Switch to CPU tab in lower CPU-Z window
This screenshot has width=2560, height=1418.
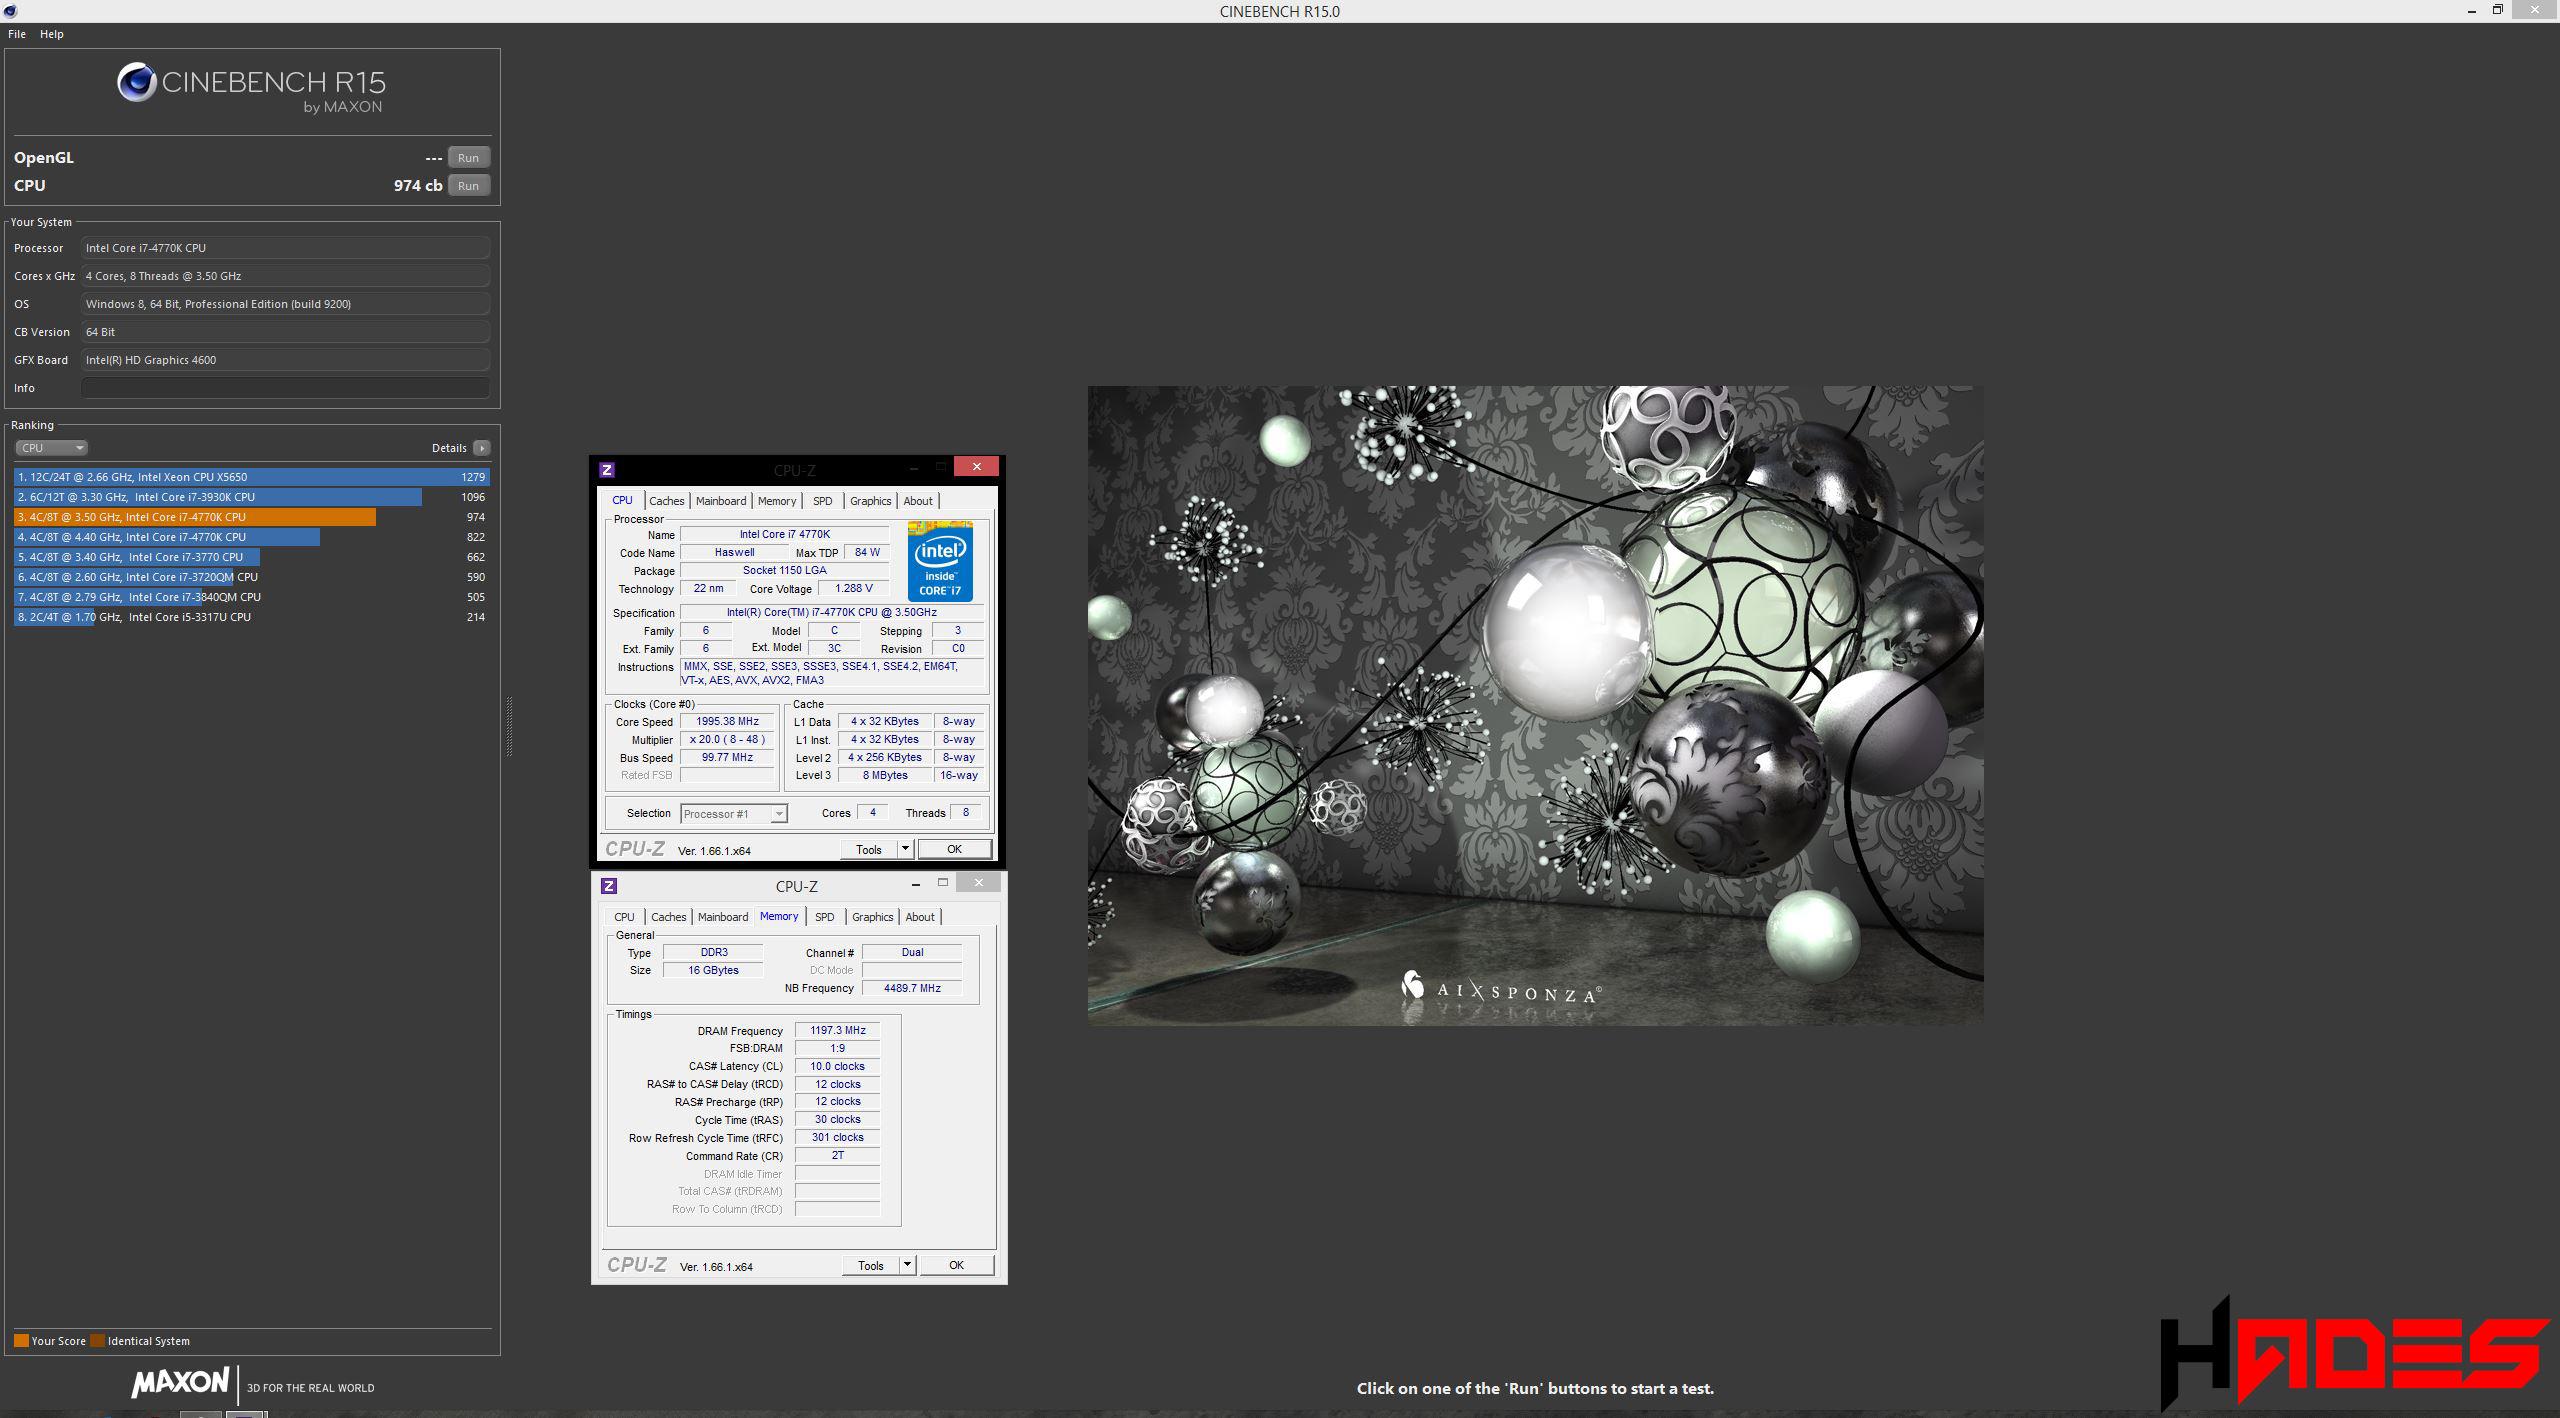click(624, 917)
